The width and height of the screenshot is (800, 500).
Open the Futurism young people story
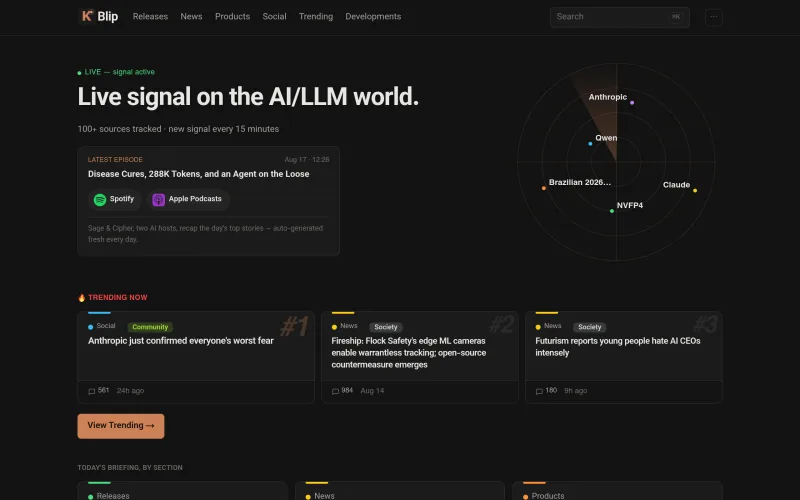click(617, 346)
